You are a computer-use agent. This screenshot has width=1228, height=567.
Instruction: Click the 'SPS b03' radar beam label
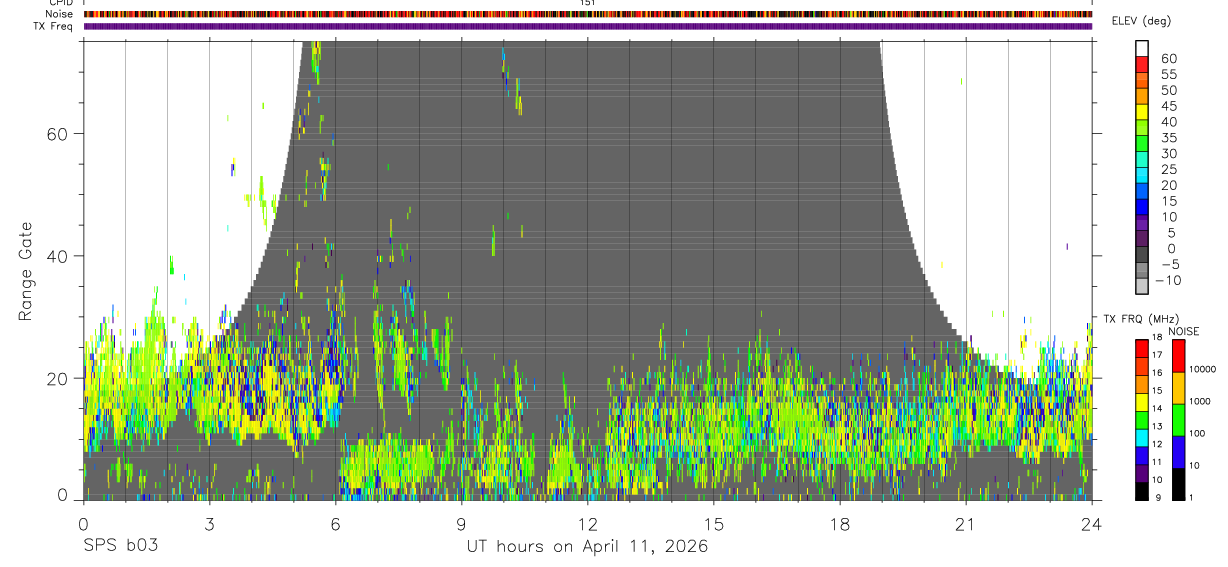click(x=120, y=547)
